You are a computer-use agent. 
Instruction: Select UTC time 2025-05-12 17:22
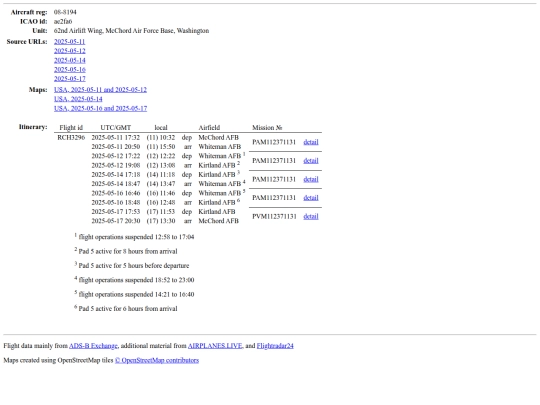pyautogui.click(x=116, y=156)
